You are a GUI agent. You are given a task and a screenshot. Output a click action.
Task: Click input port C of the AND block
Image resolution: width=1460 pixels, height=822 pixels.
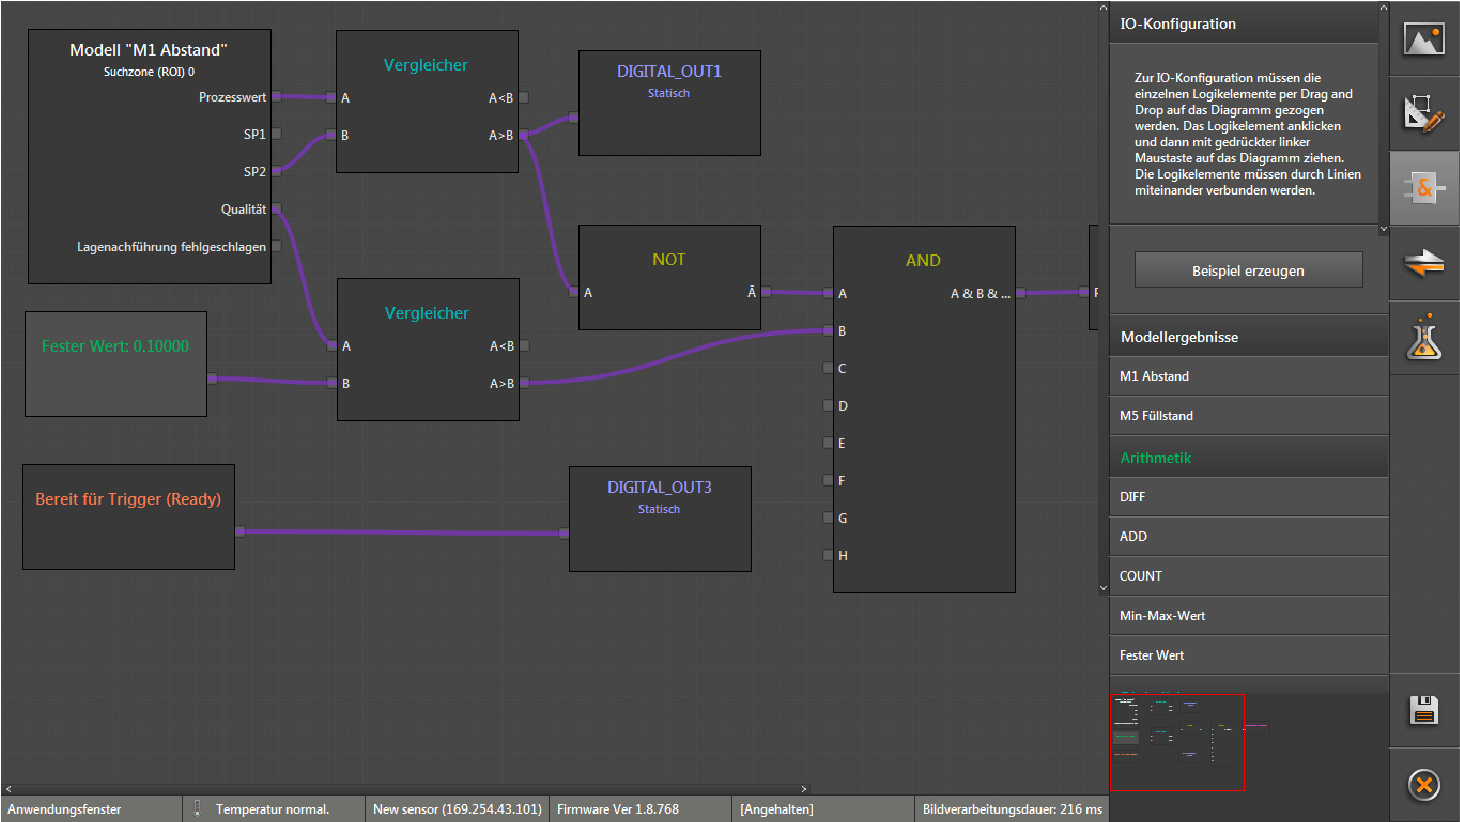pyautogui.click(x=828, y=368)
